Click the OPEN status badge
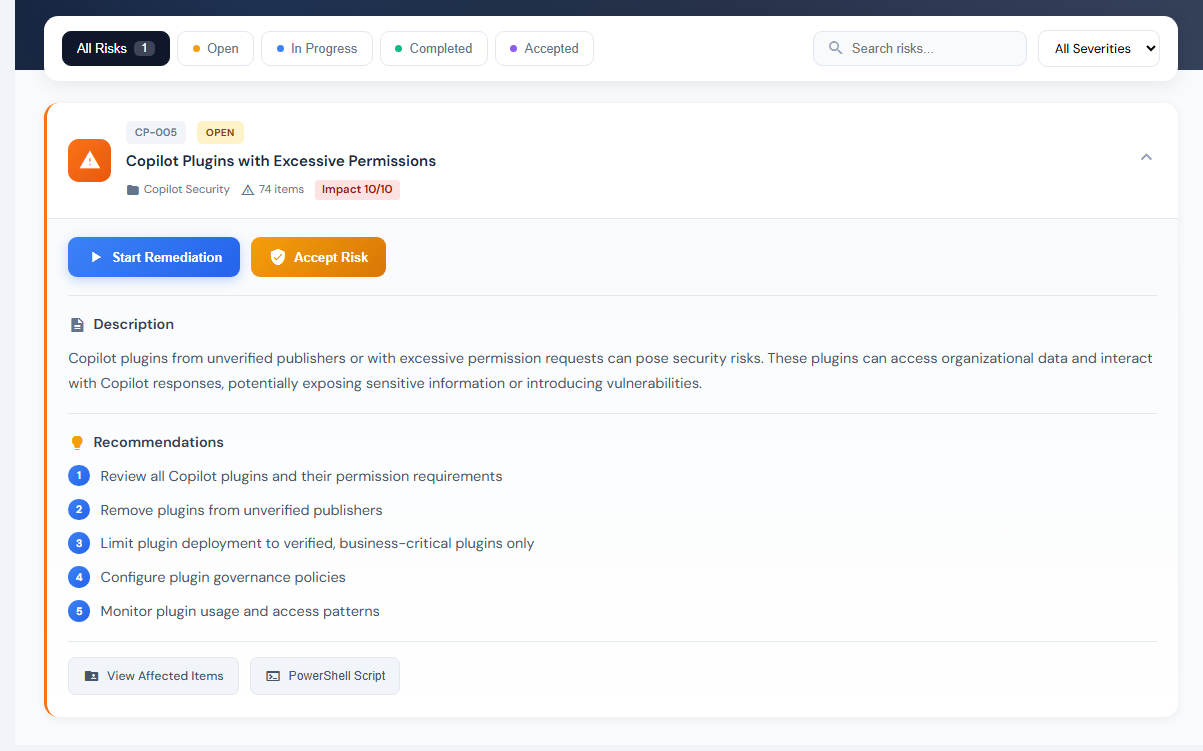The width and height of the screenshot is (1203, 751). coord(220,132)
